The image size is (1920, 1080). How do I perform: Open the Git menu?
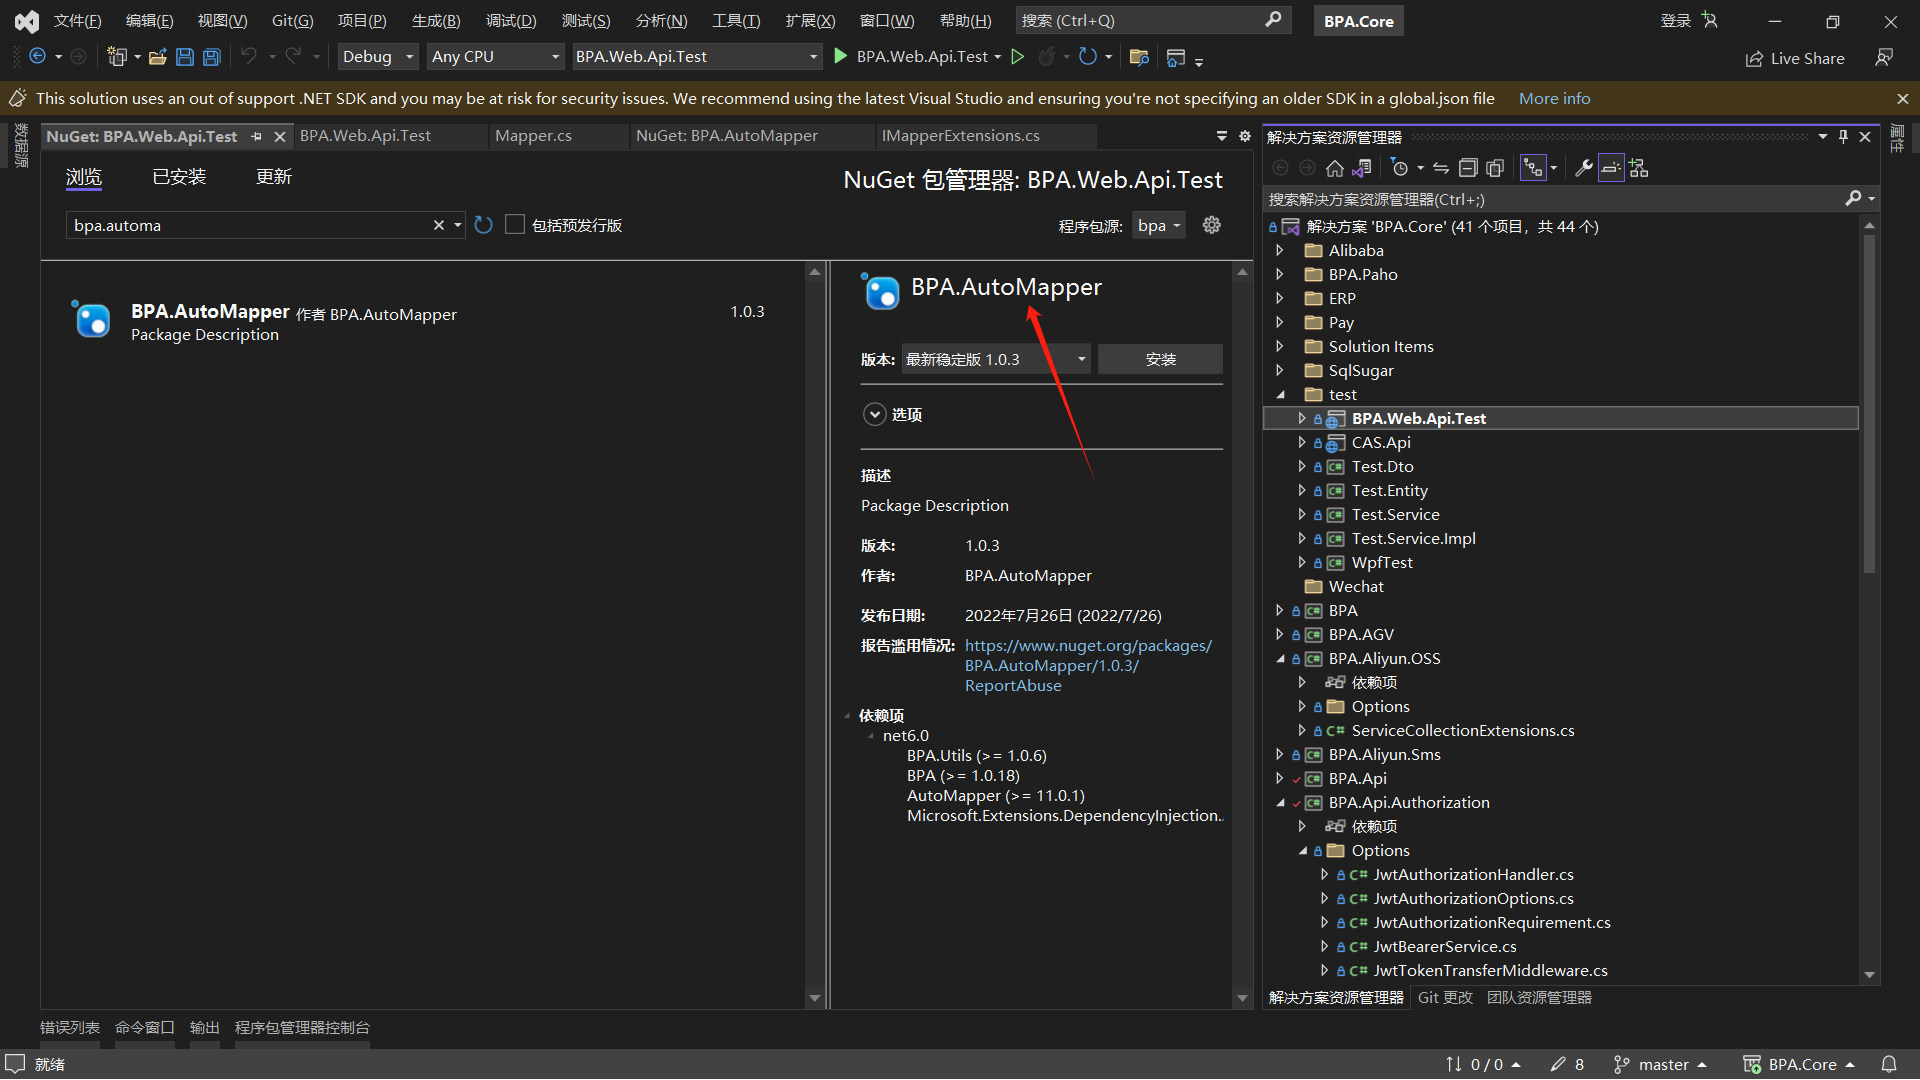[292, 20]
